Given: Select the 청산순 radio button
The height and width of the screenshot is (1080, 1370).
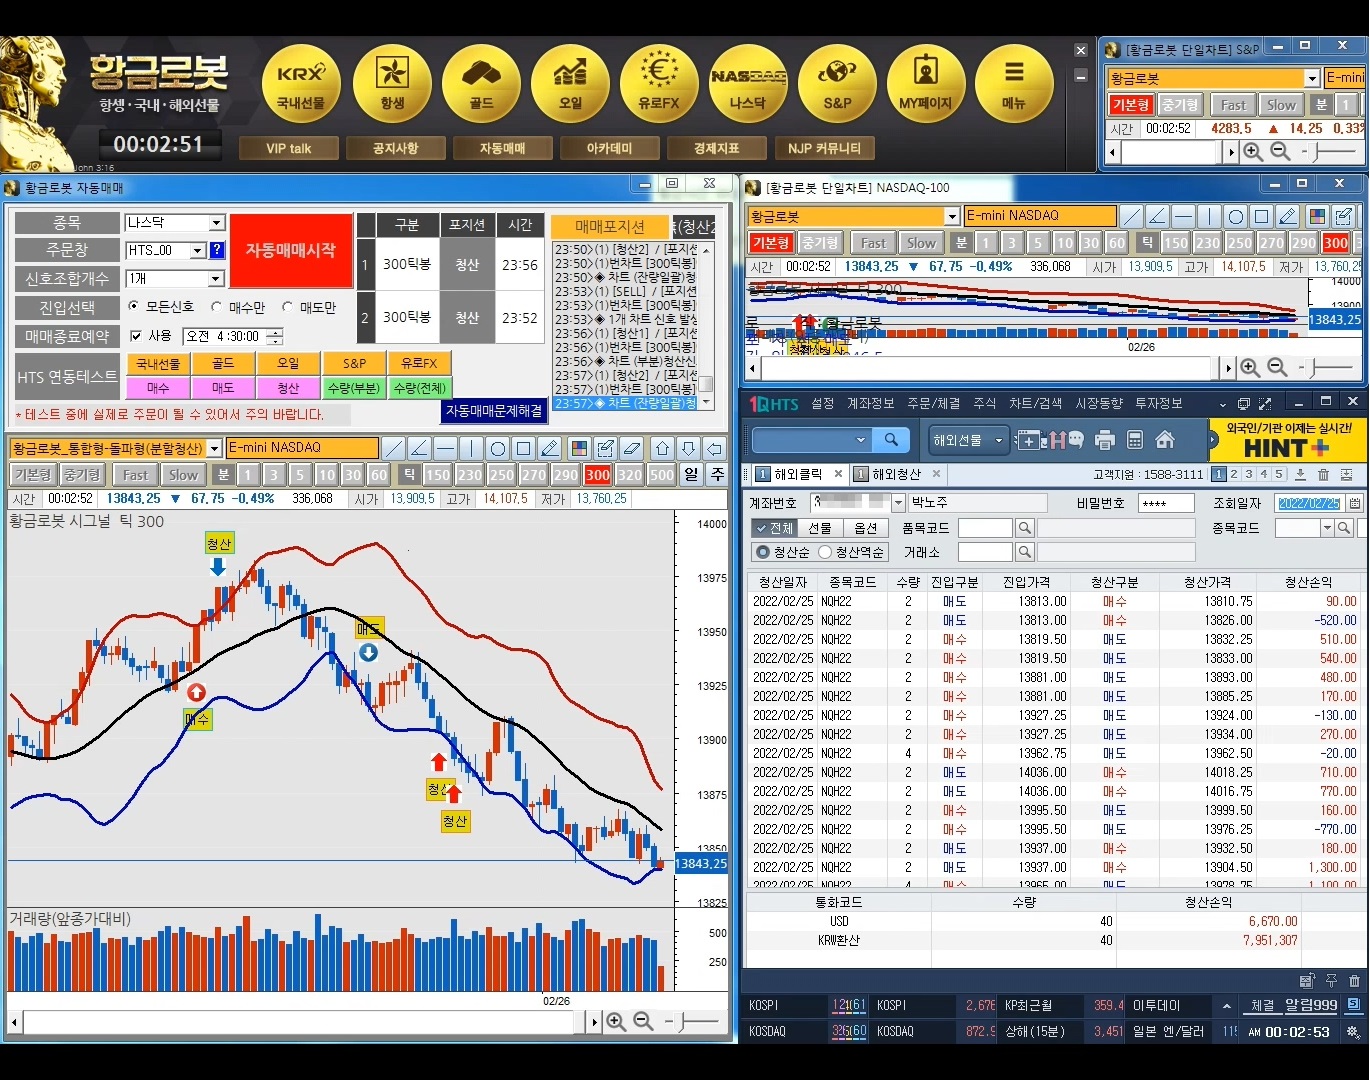Looking at the screenshot, I should click(763, 552).
